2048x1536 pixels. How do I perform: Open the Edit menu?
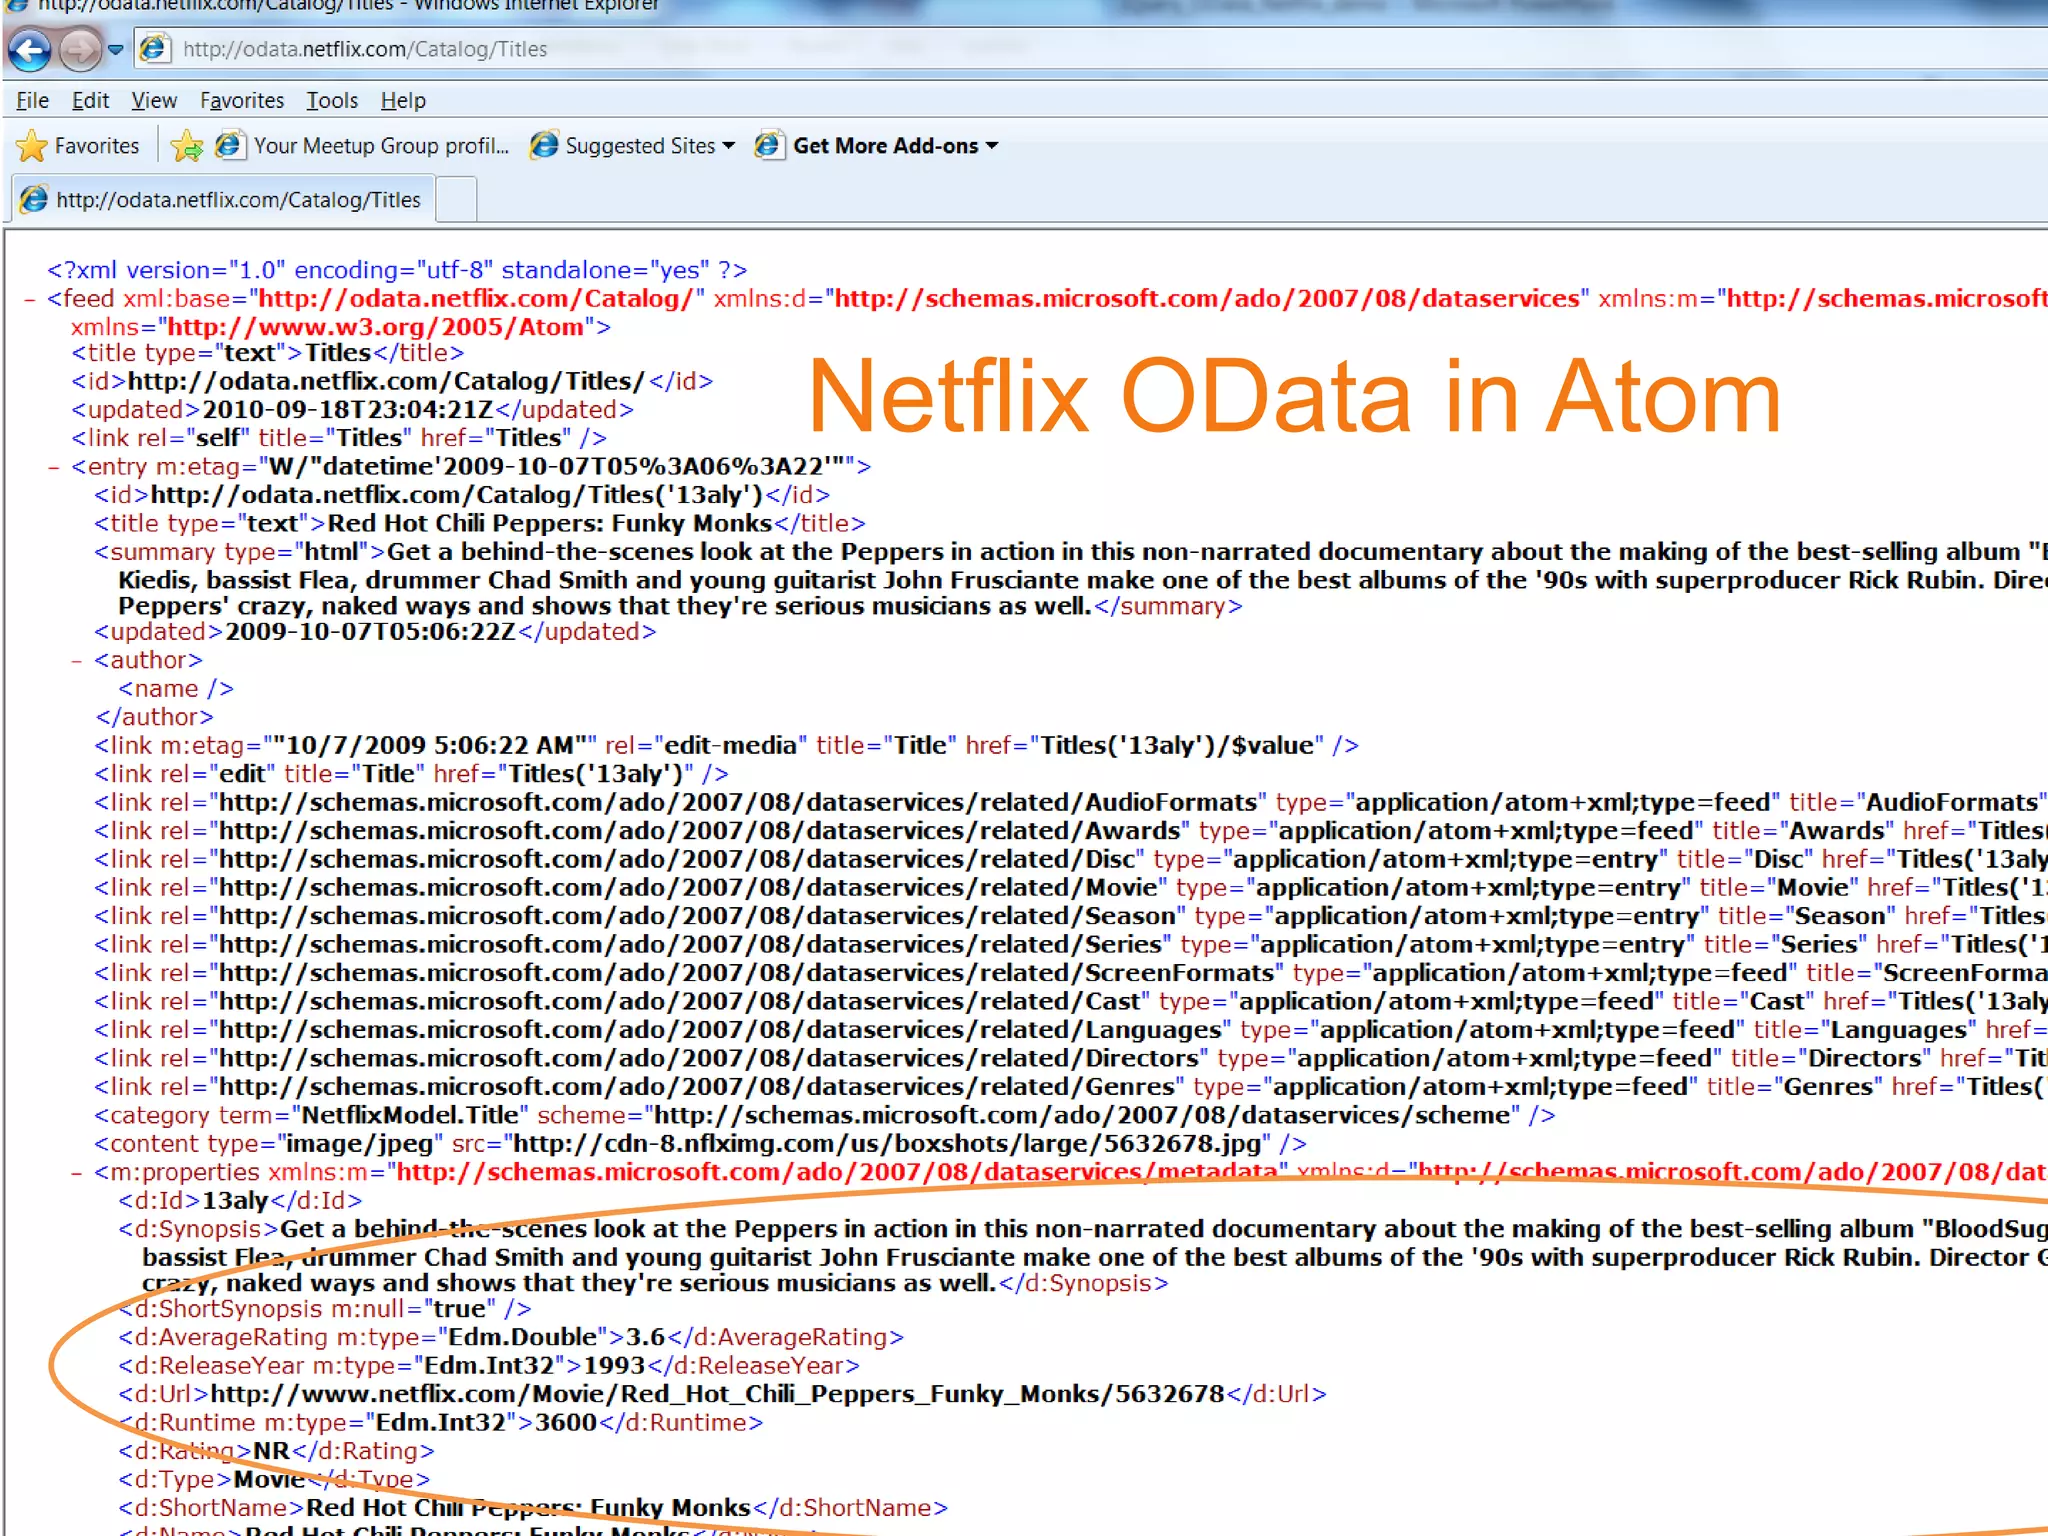(90, 101)
